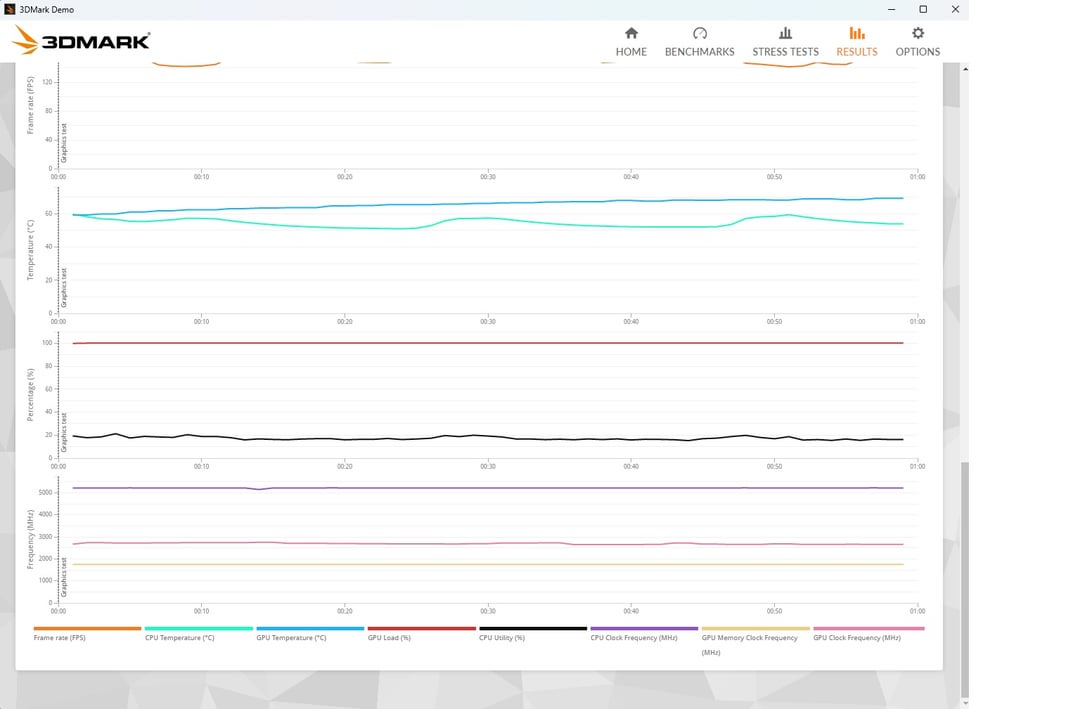The image size is (1080, 709).
Task: Select the Stress Tests bar chart icon
Action: click(785, 33)
